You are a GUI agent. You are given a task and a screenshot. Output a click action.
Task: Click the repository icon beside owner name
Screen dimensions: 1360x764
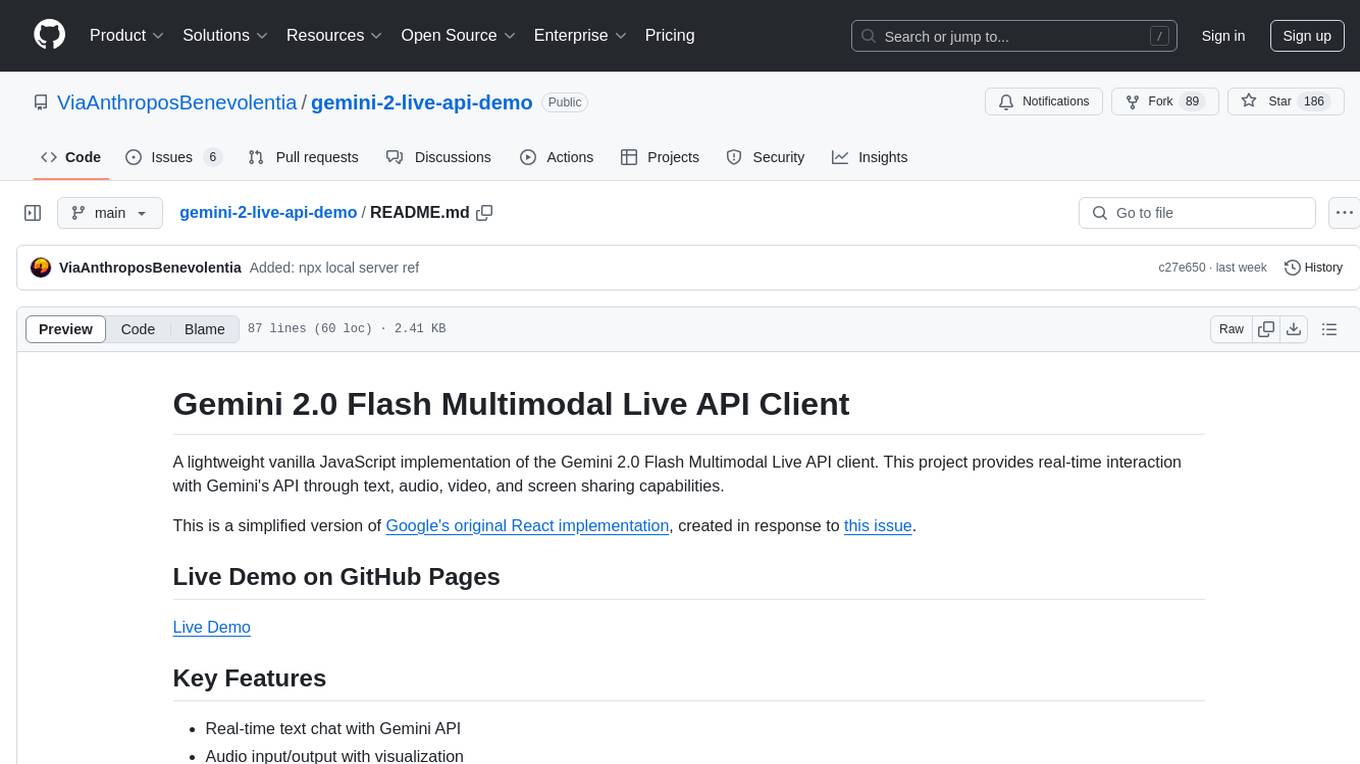(41, 102)
